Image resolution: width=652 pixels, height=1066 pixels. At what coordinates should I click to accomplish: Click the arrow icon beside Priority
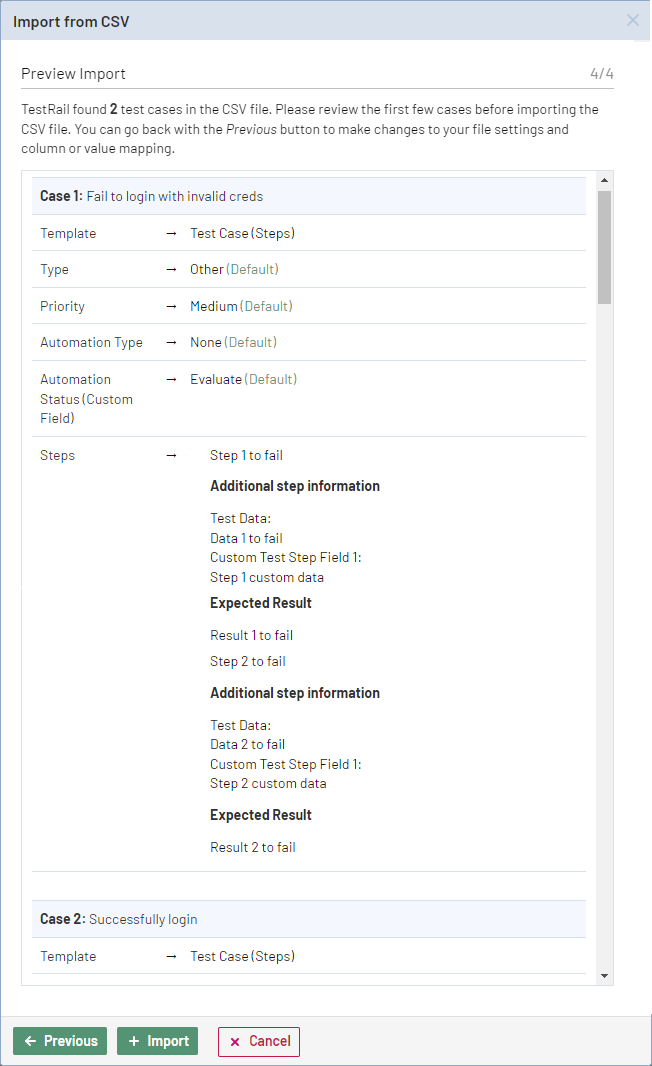tap(171, 307)
